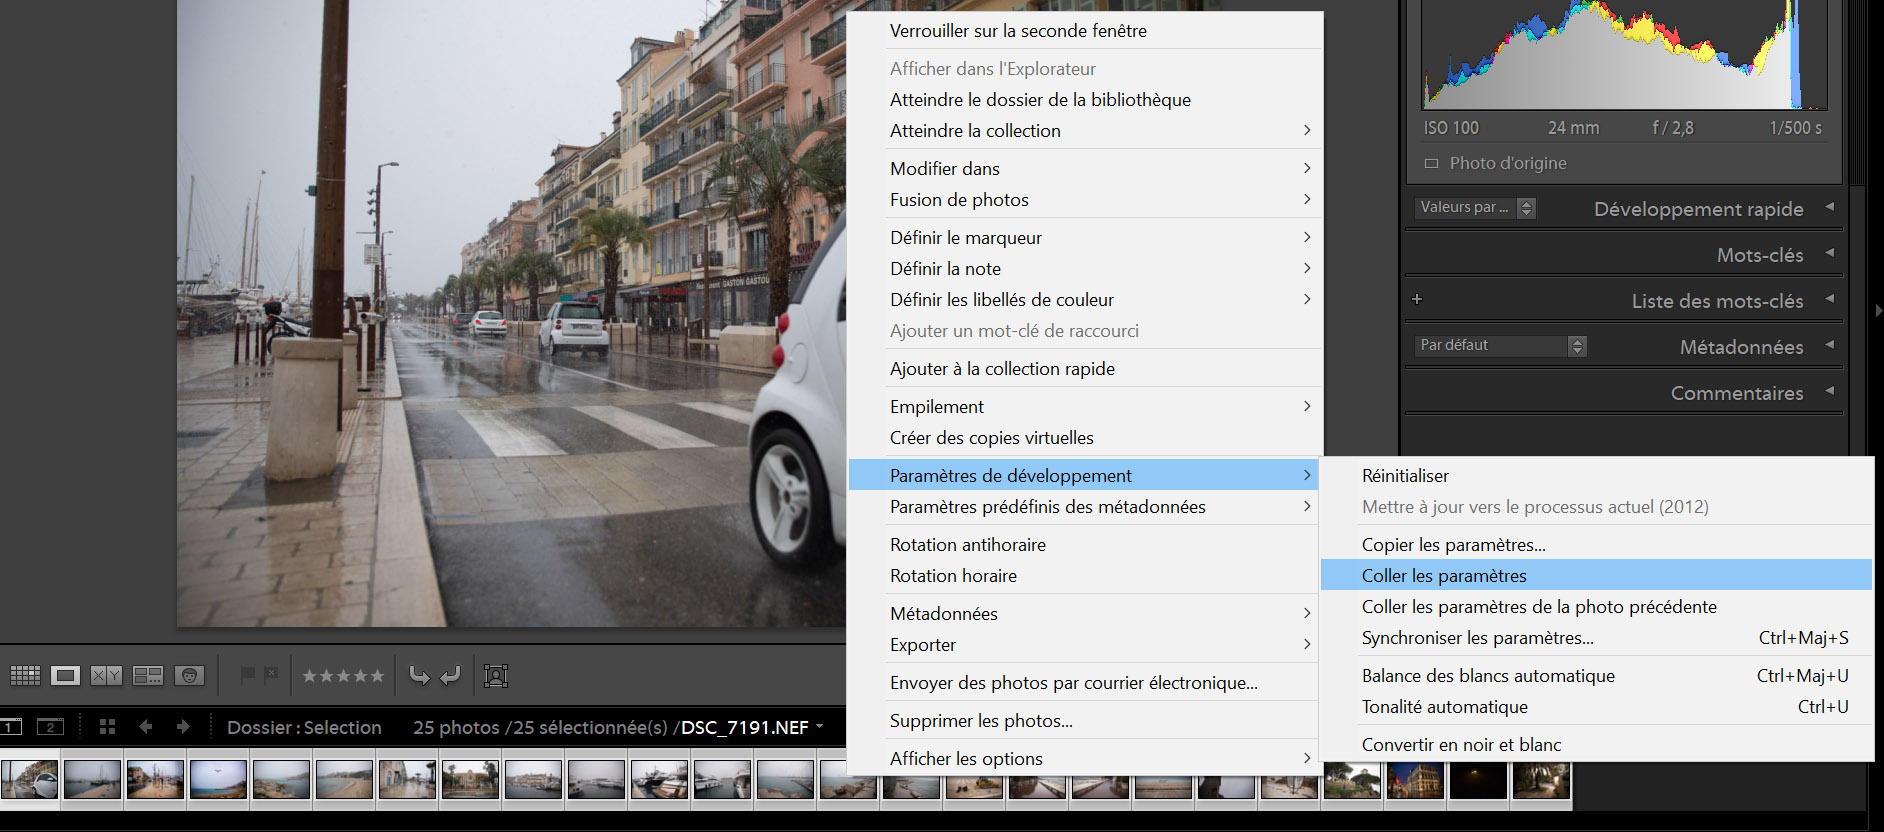Choose Convertir en noir et blanc
Image resolution: width=1884 pixels, height=832 pixels.
pos(1597,745)
